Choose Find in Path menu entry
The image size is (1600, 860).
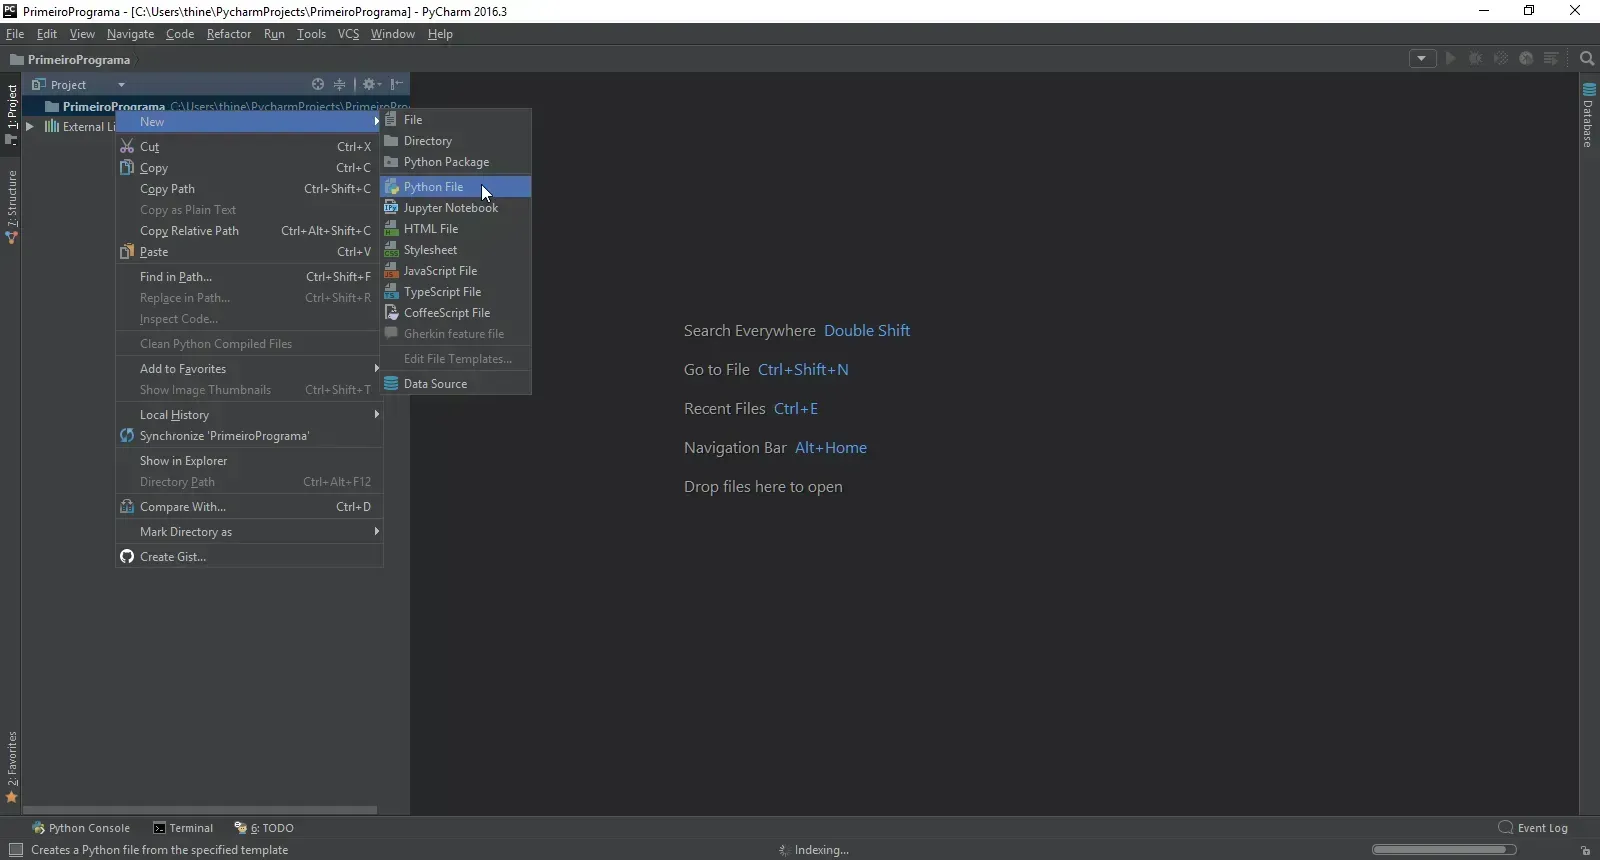pyautogui.click(x=249, y=277)
